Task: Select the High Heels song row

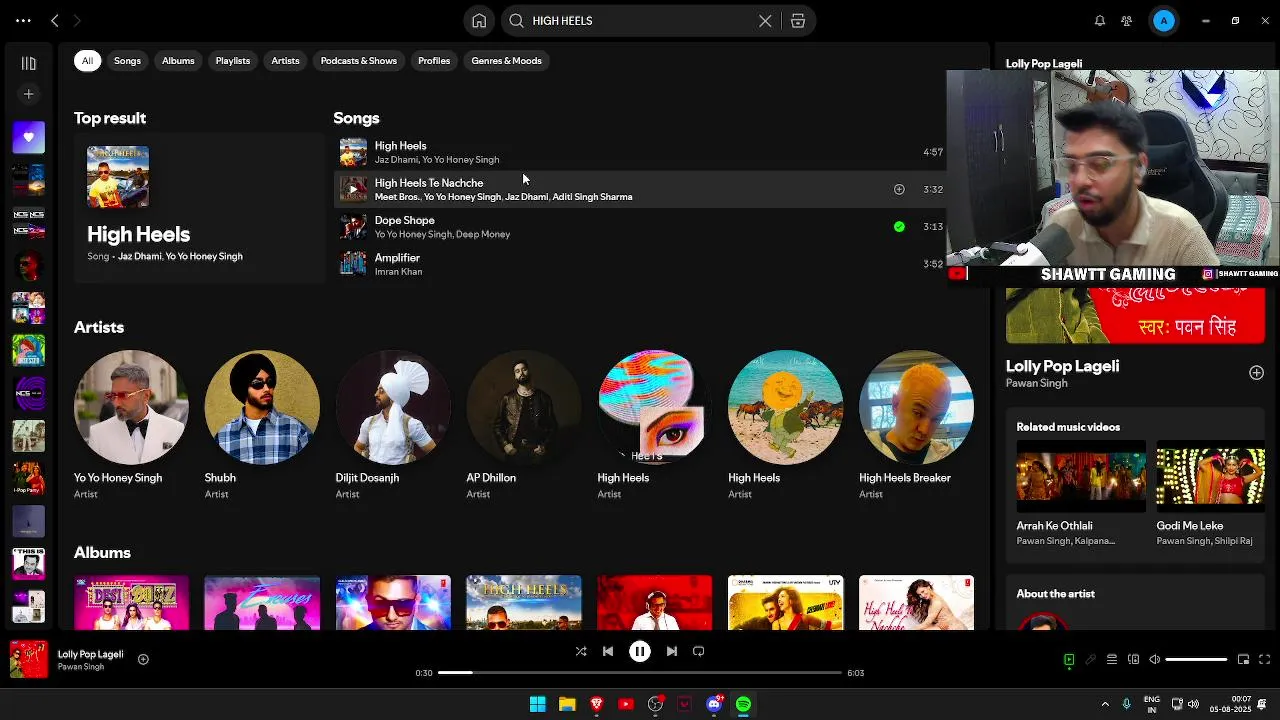Action: 642,152
